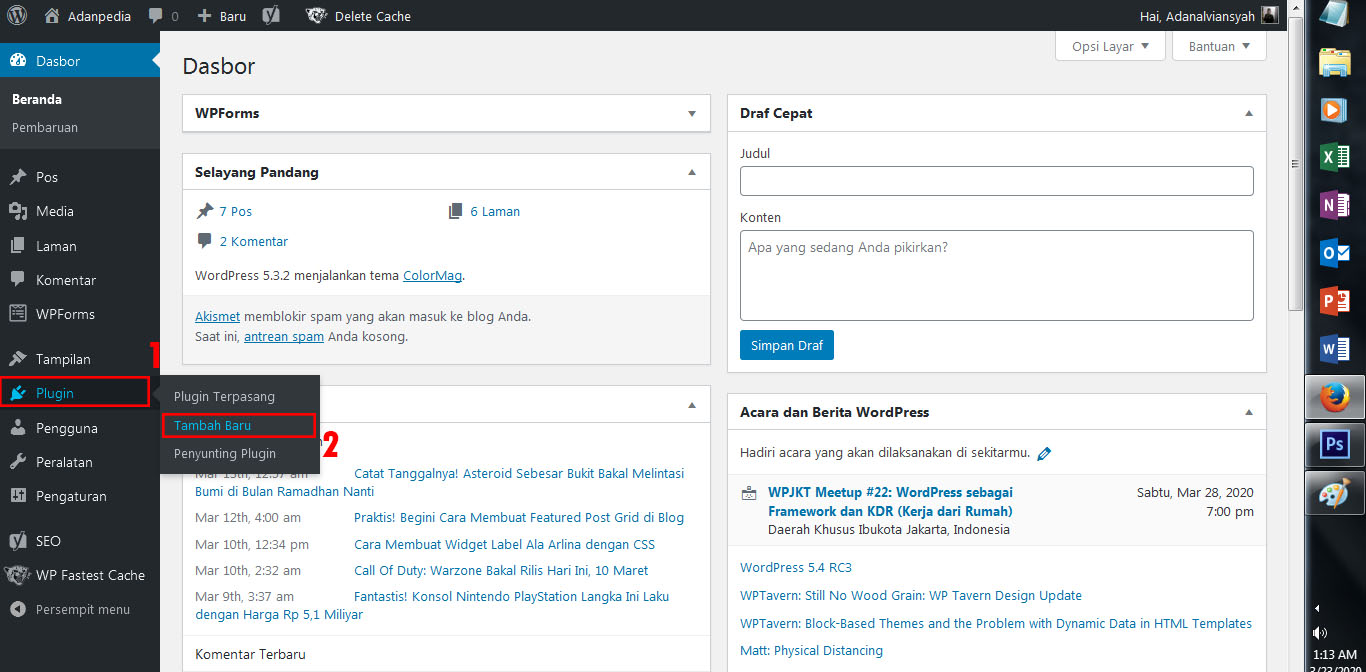Click the Judul text input field

click(996, 181)
